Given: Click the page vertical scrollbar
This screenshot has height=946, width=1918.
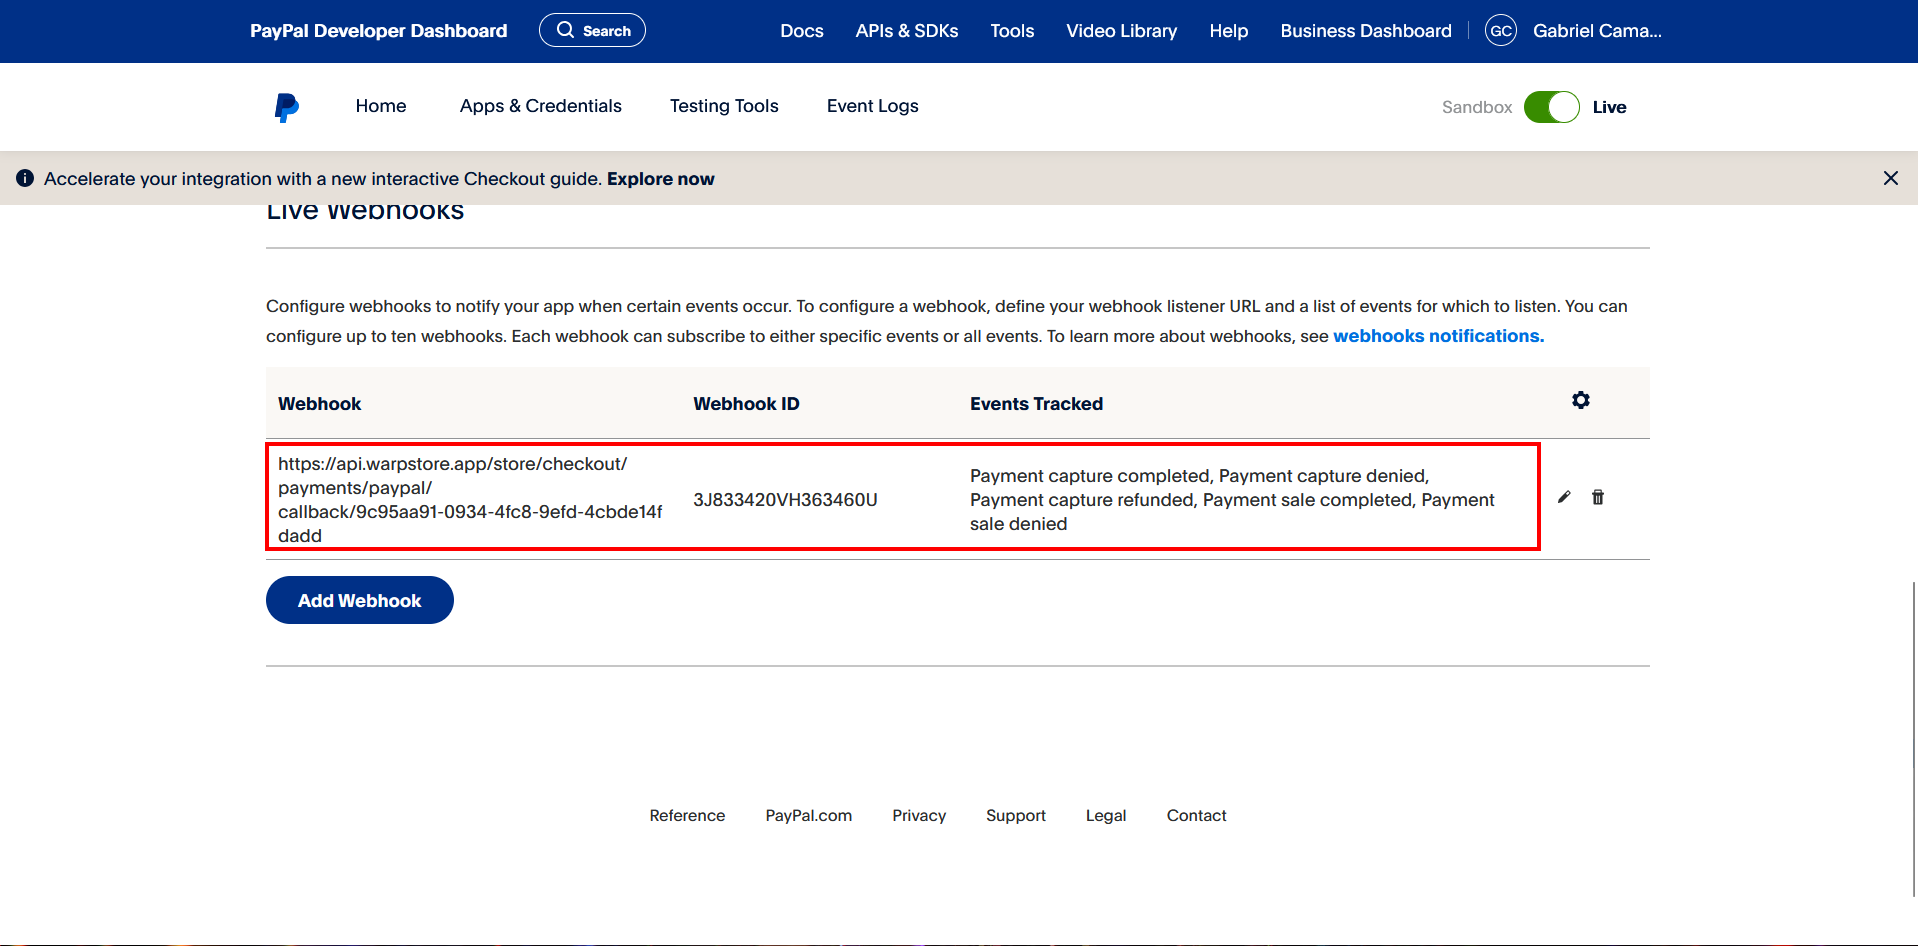Looking at the screenshot, I should [x=1914, y=738].
